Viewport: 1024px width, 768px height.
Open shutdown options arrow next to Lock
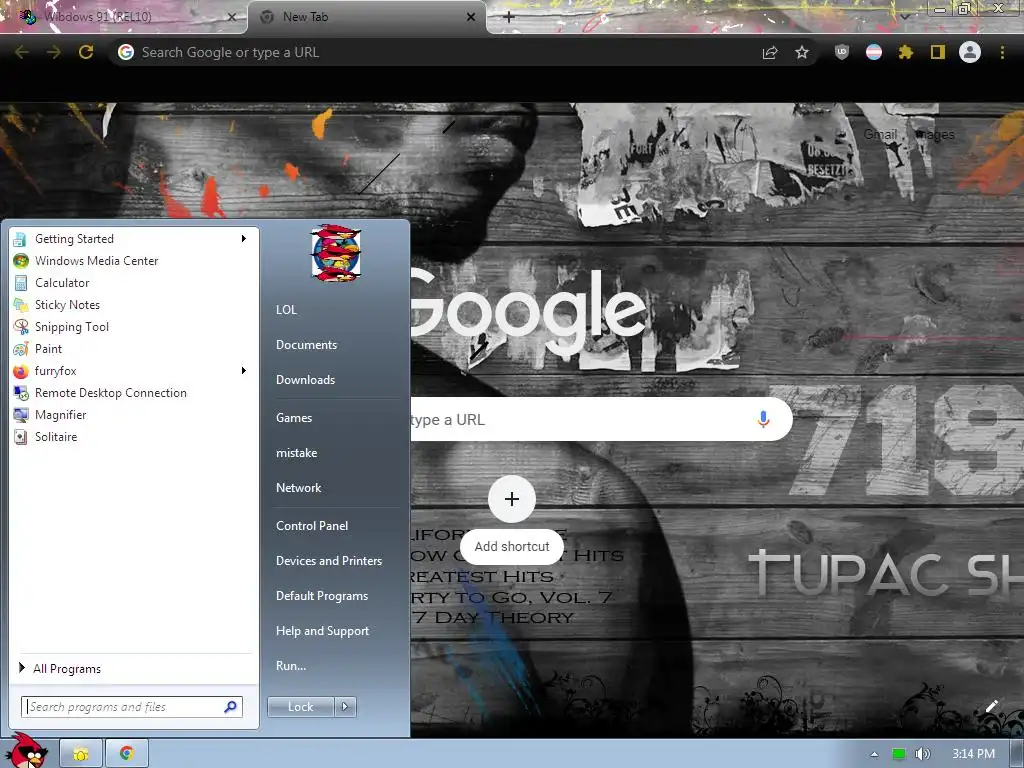(x=345, y=707)
